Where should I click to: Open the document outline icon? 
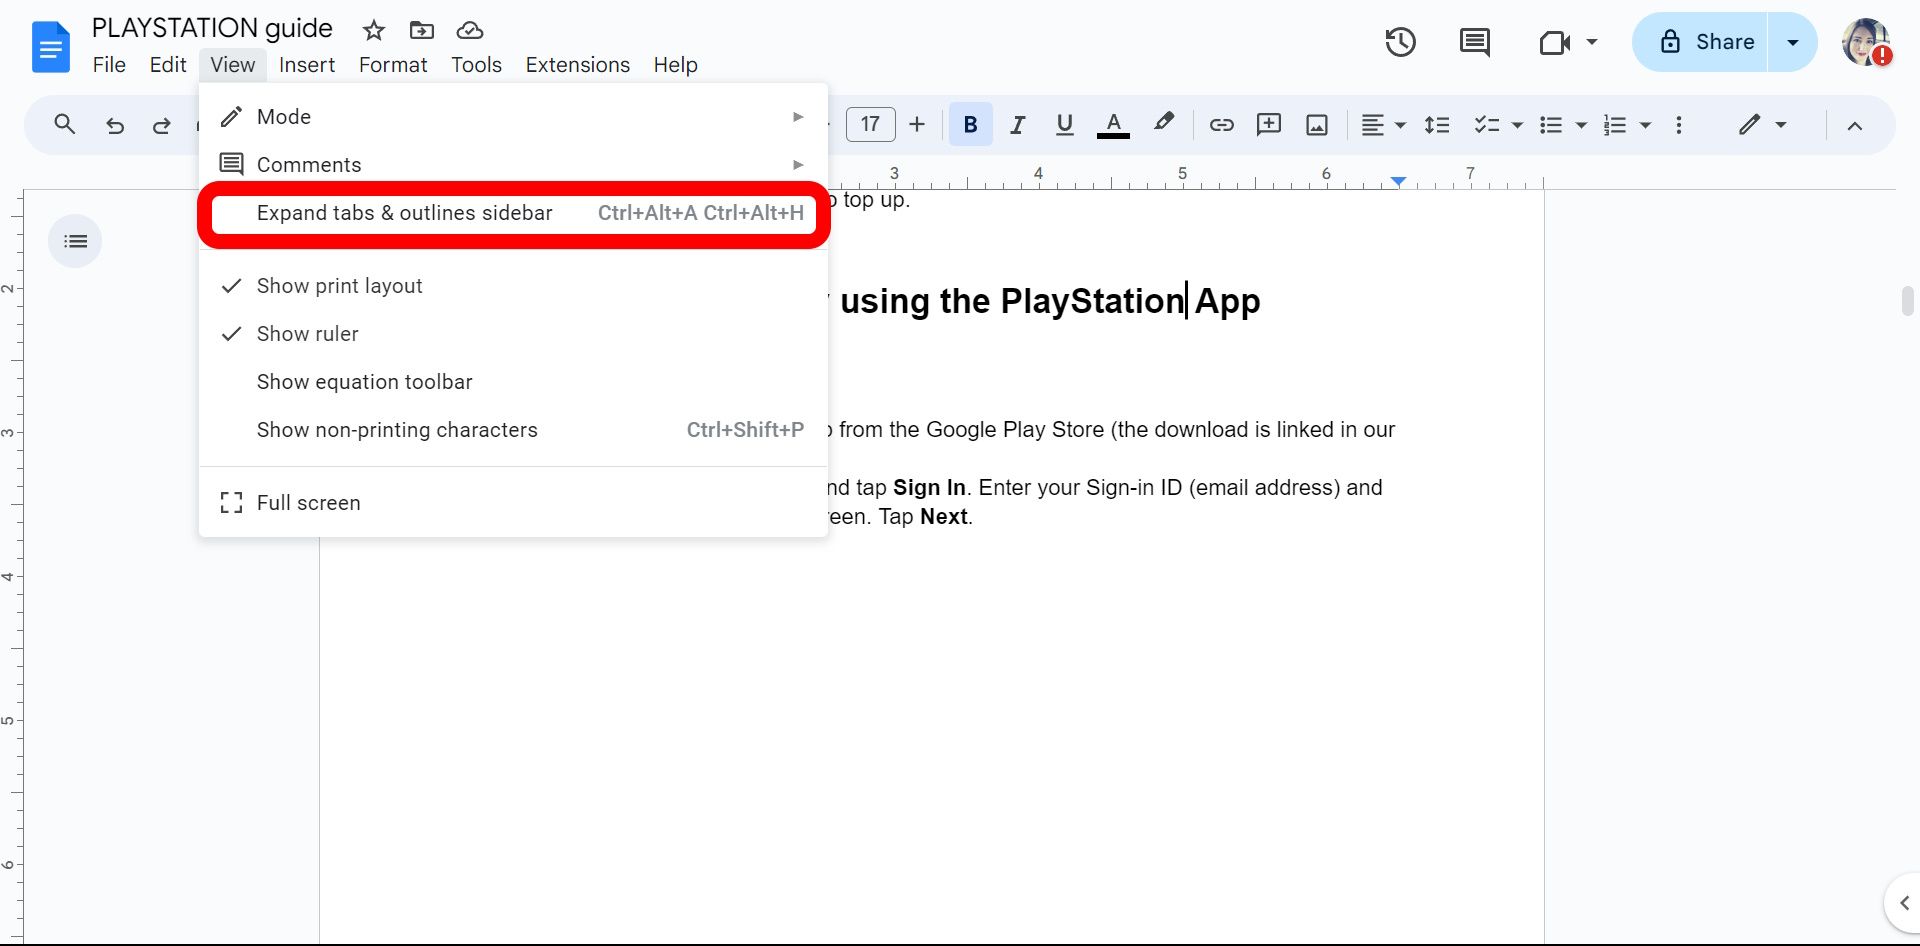(x=75, y=240)
